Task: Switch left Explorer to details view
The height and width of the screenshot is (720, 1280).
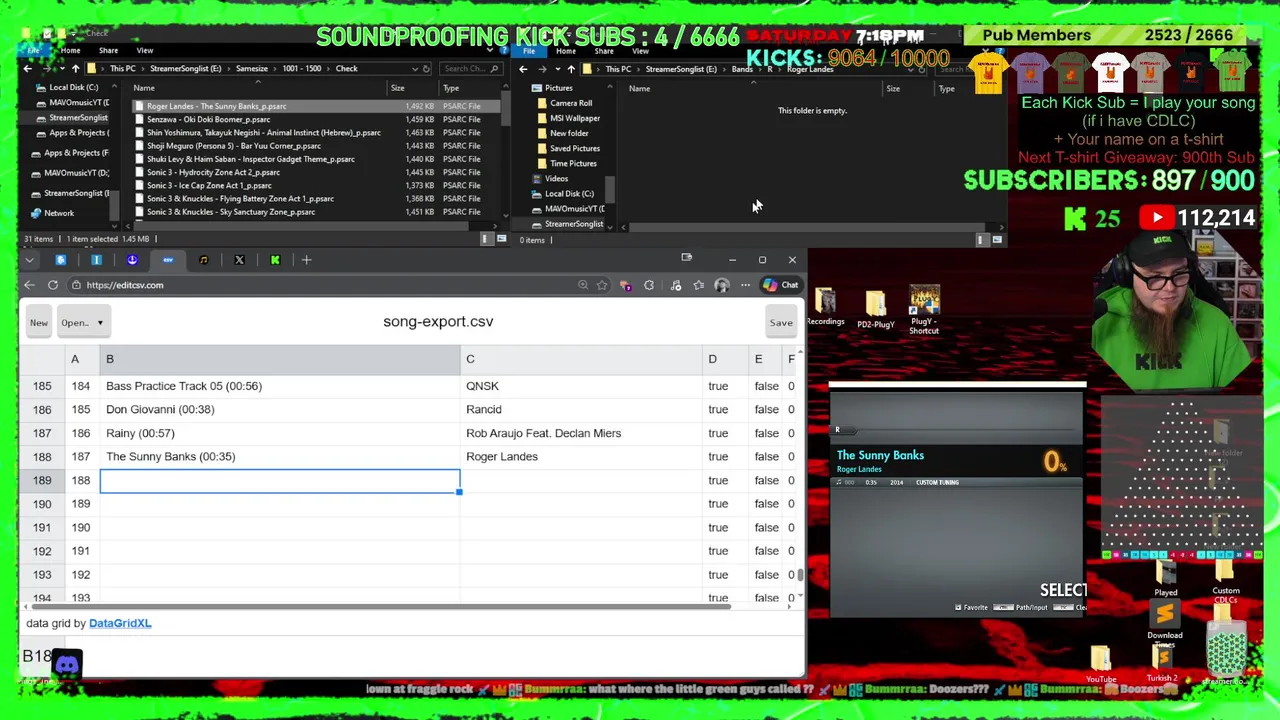Action: (487, 239)
